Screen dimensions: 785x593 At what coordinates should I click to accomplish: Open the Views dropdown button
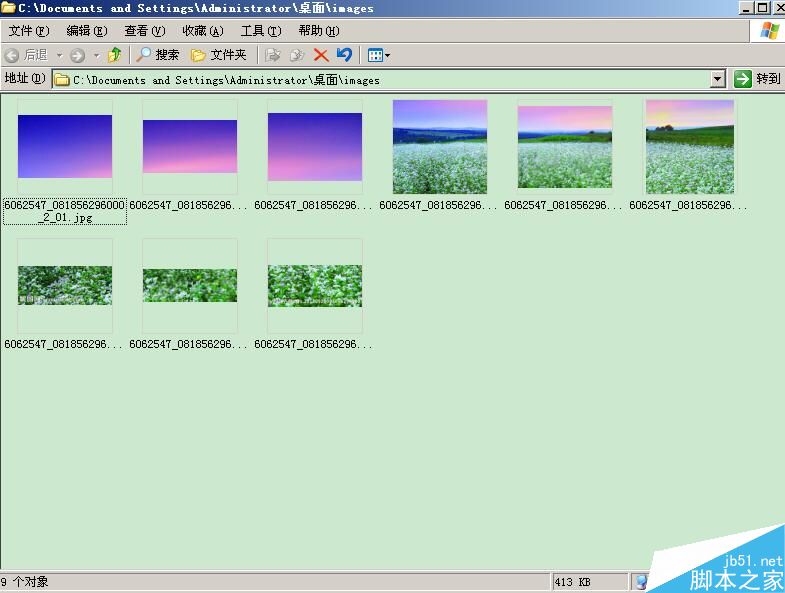[x=378, y=55]
